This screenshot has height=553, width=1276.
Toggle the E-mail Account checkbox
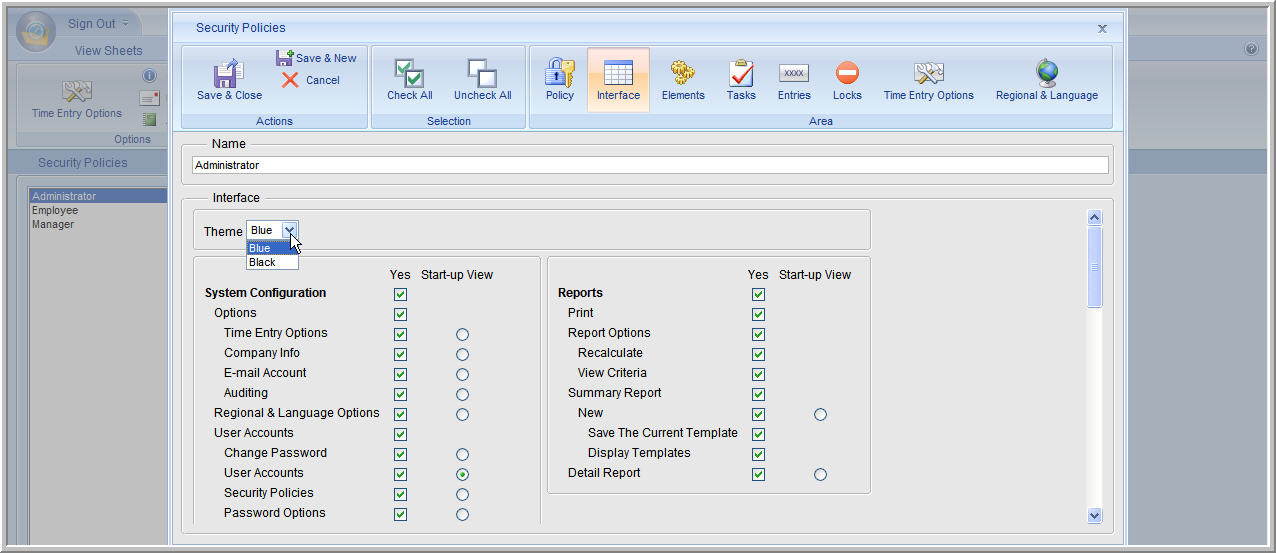pos(400,374)
